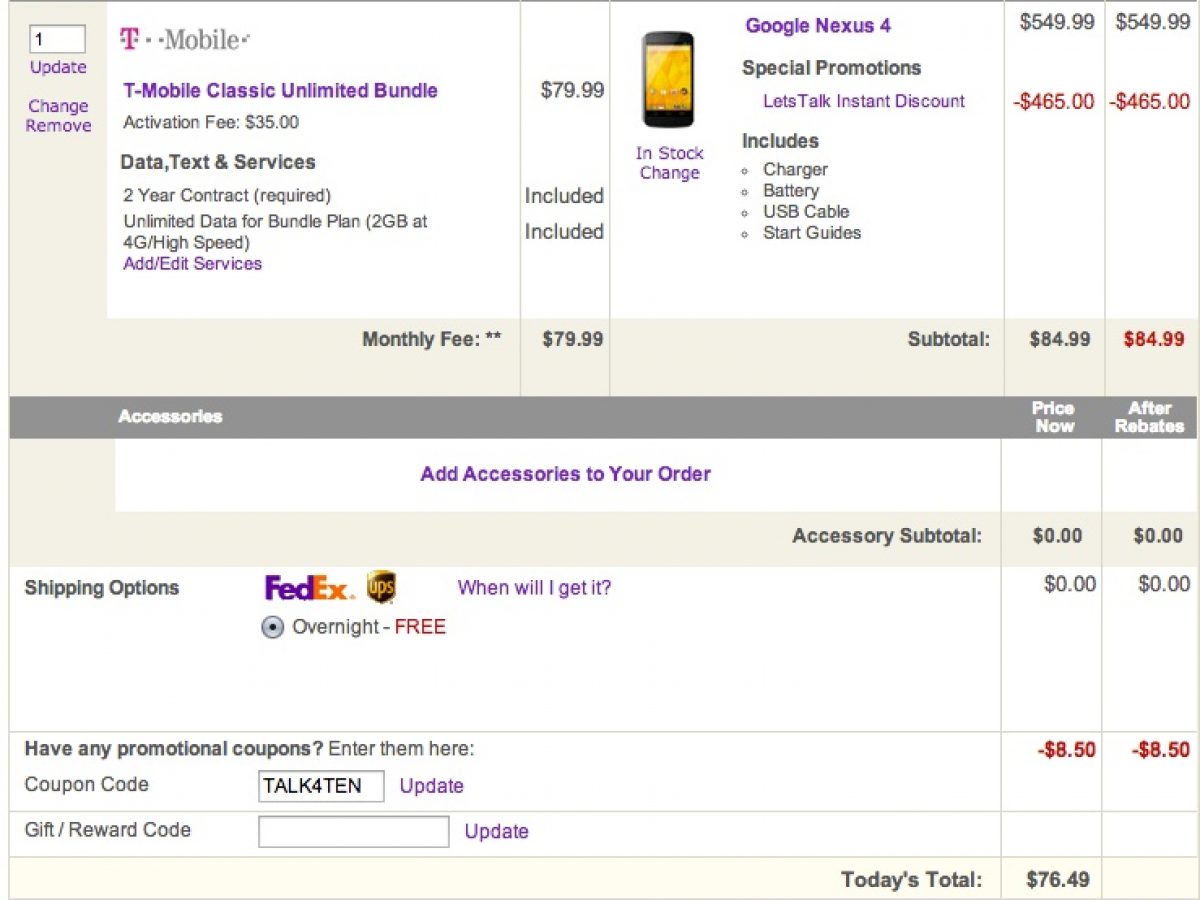Click the Update link under quantity
This screenshot has width=1200, height=900.
coord(58,67)
